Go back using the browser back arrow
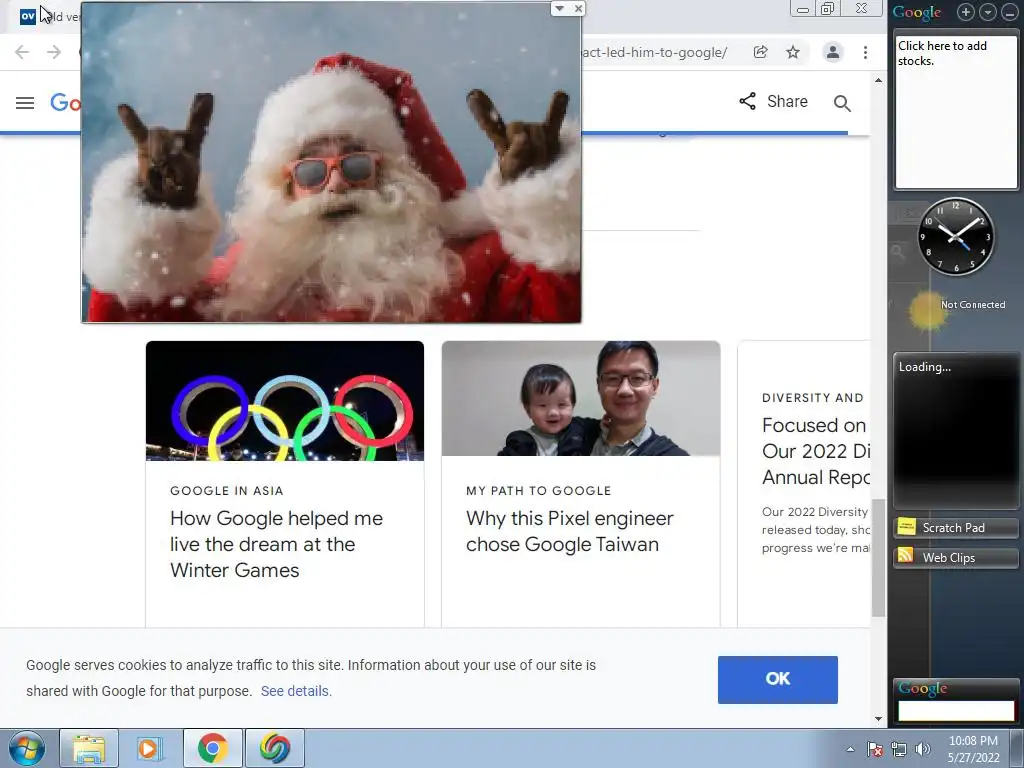Image resolution: width=1024 pixels, height=768 pixels. (22, 52)
